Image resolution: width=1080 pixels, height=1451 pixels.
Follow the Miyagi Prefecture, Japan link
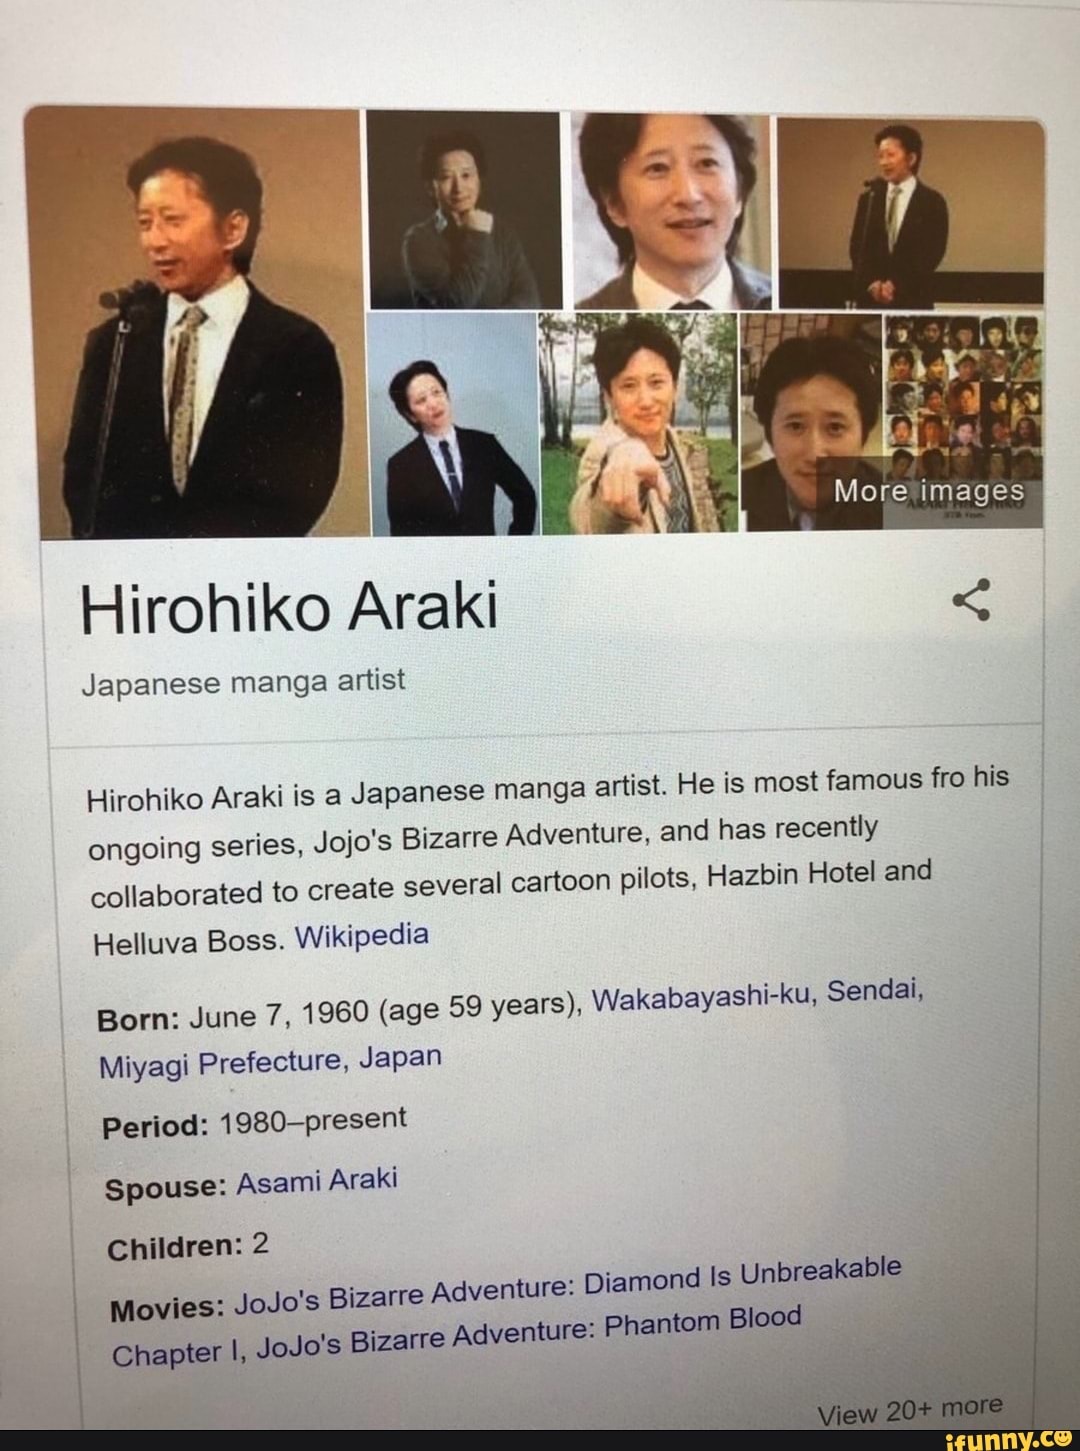tap(270, 1061)
